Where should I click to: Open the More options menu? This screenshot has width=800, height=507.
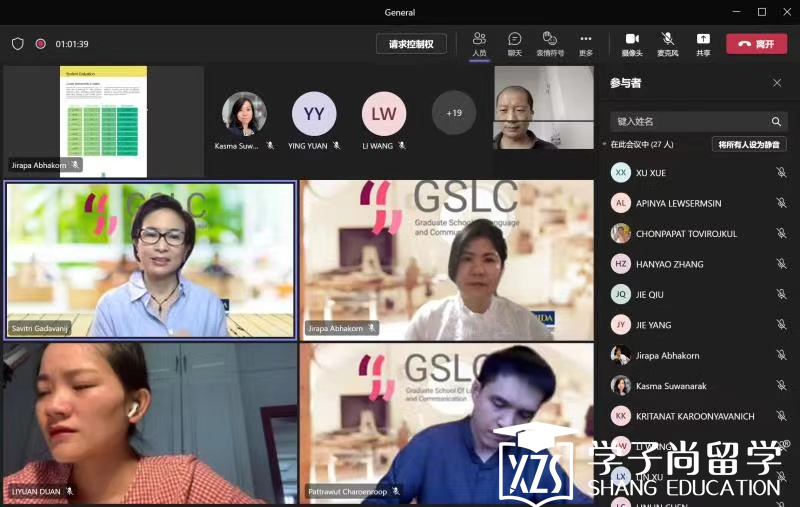coord(586,44)
